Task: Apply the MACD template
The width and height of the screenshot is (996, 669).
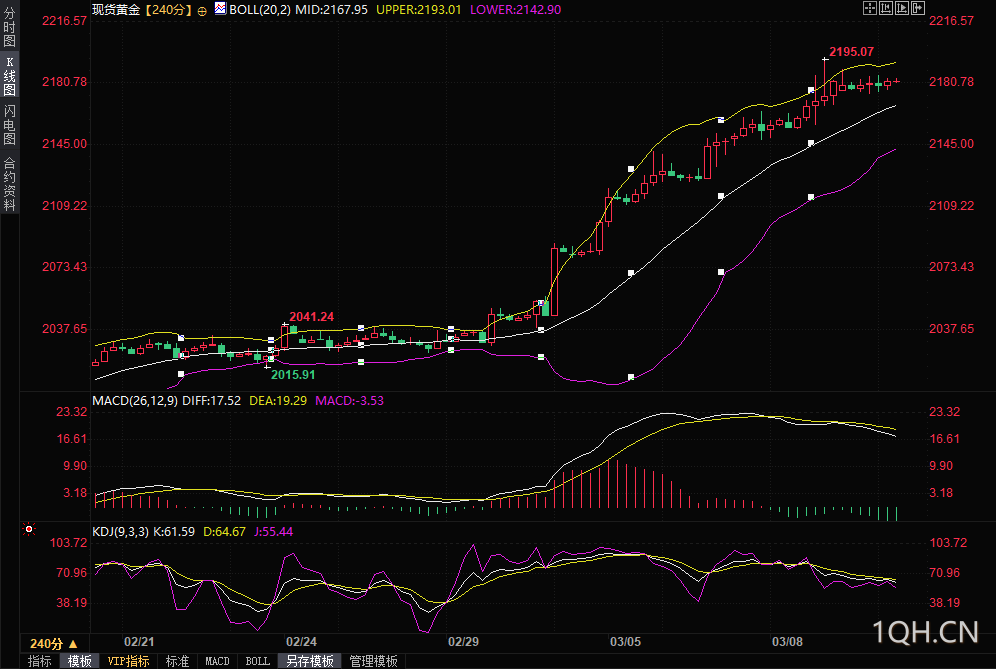Action: pyautogui.click(x=217, y=661)
